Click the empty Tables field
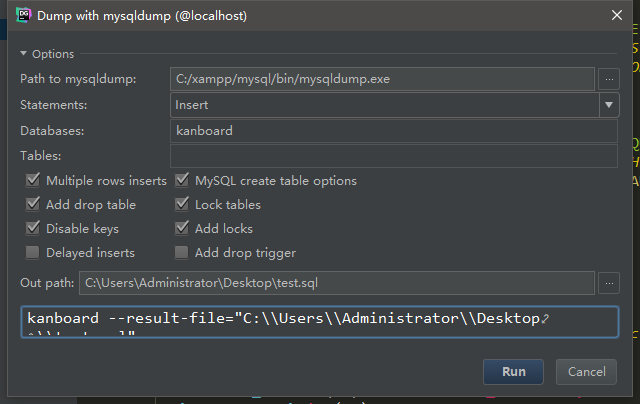The image size is (640, 404). pyautogui.click(x=394, y=156)
